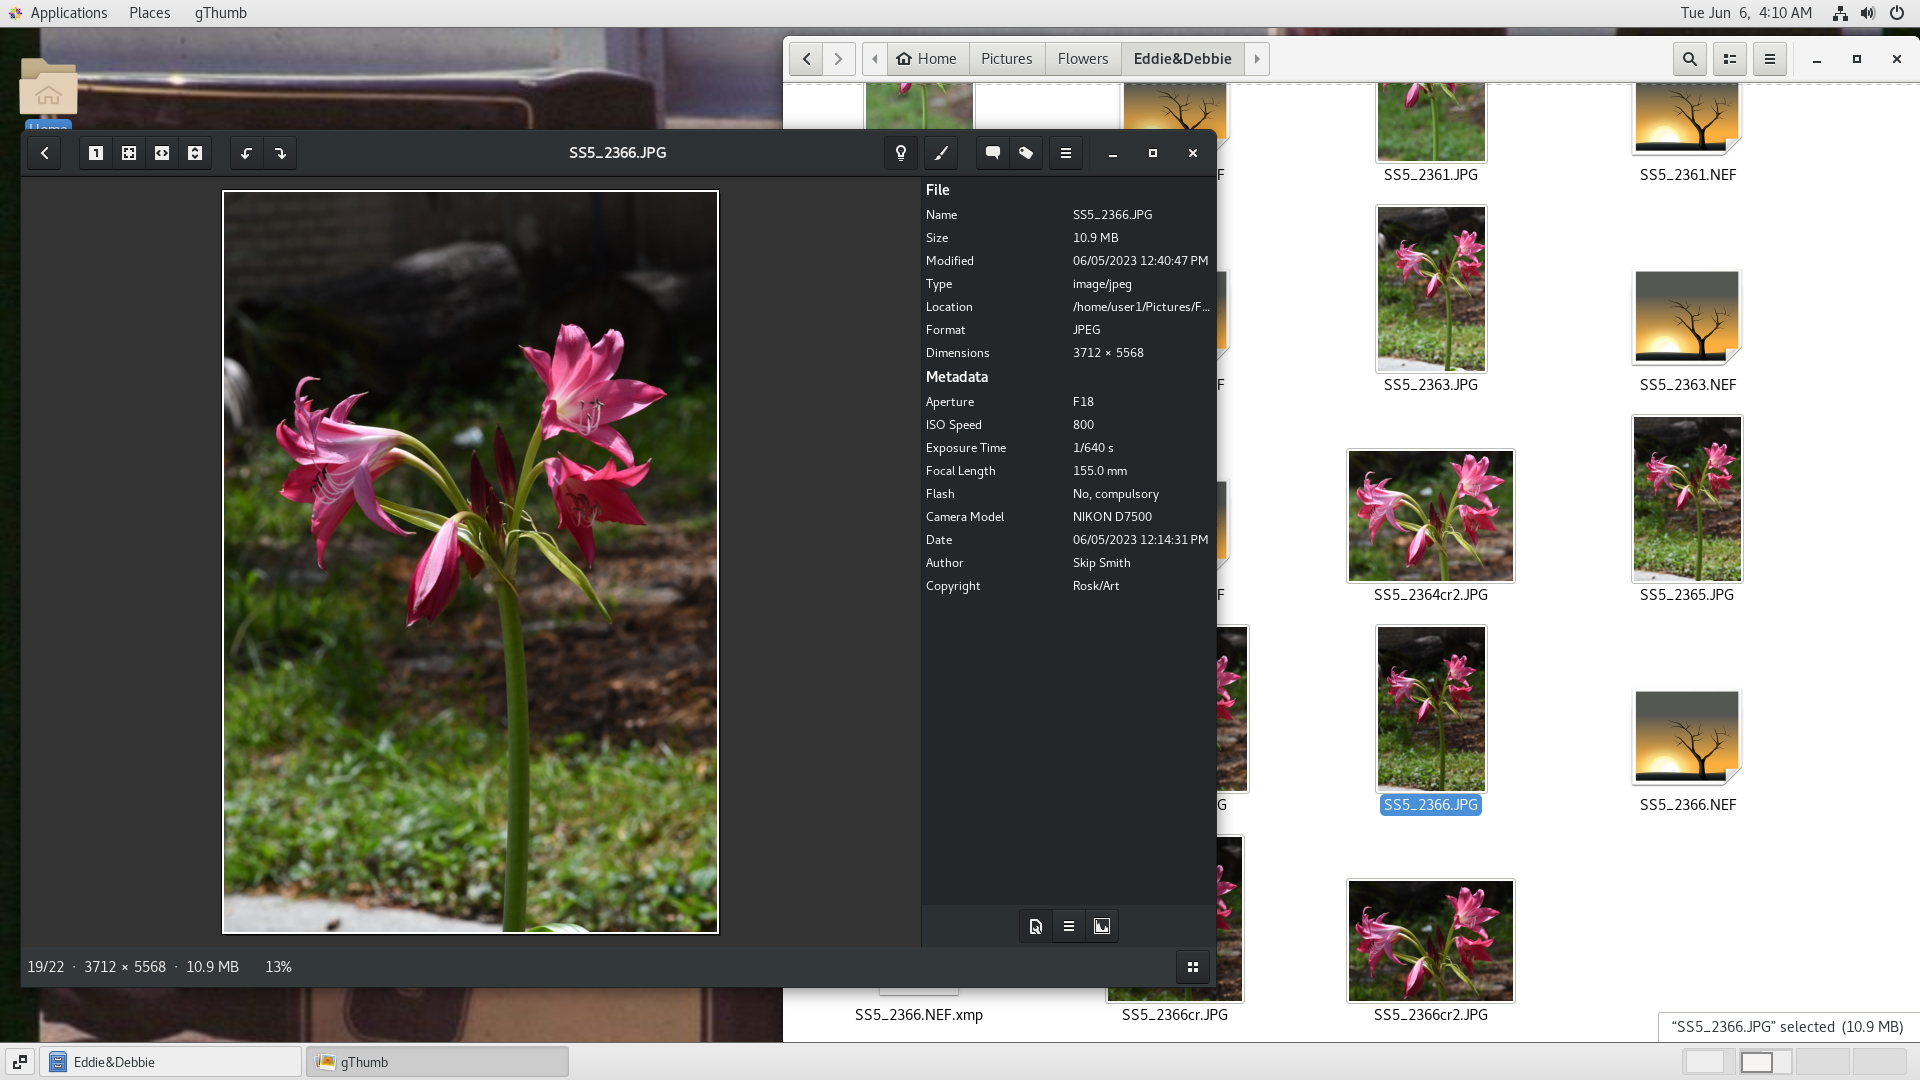Set image zoom to actual size

click(96, 153)
